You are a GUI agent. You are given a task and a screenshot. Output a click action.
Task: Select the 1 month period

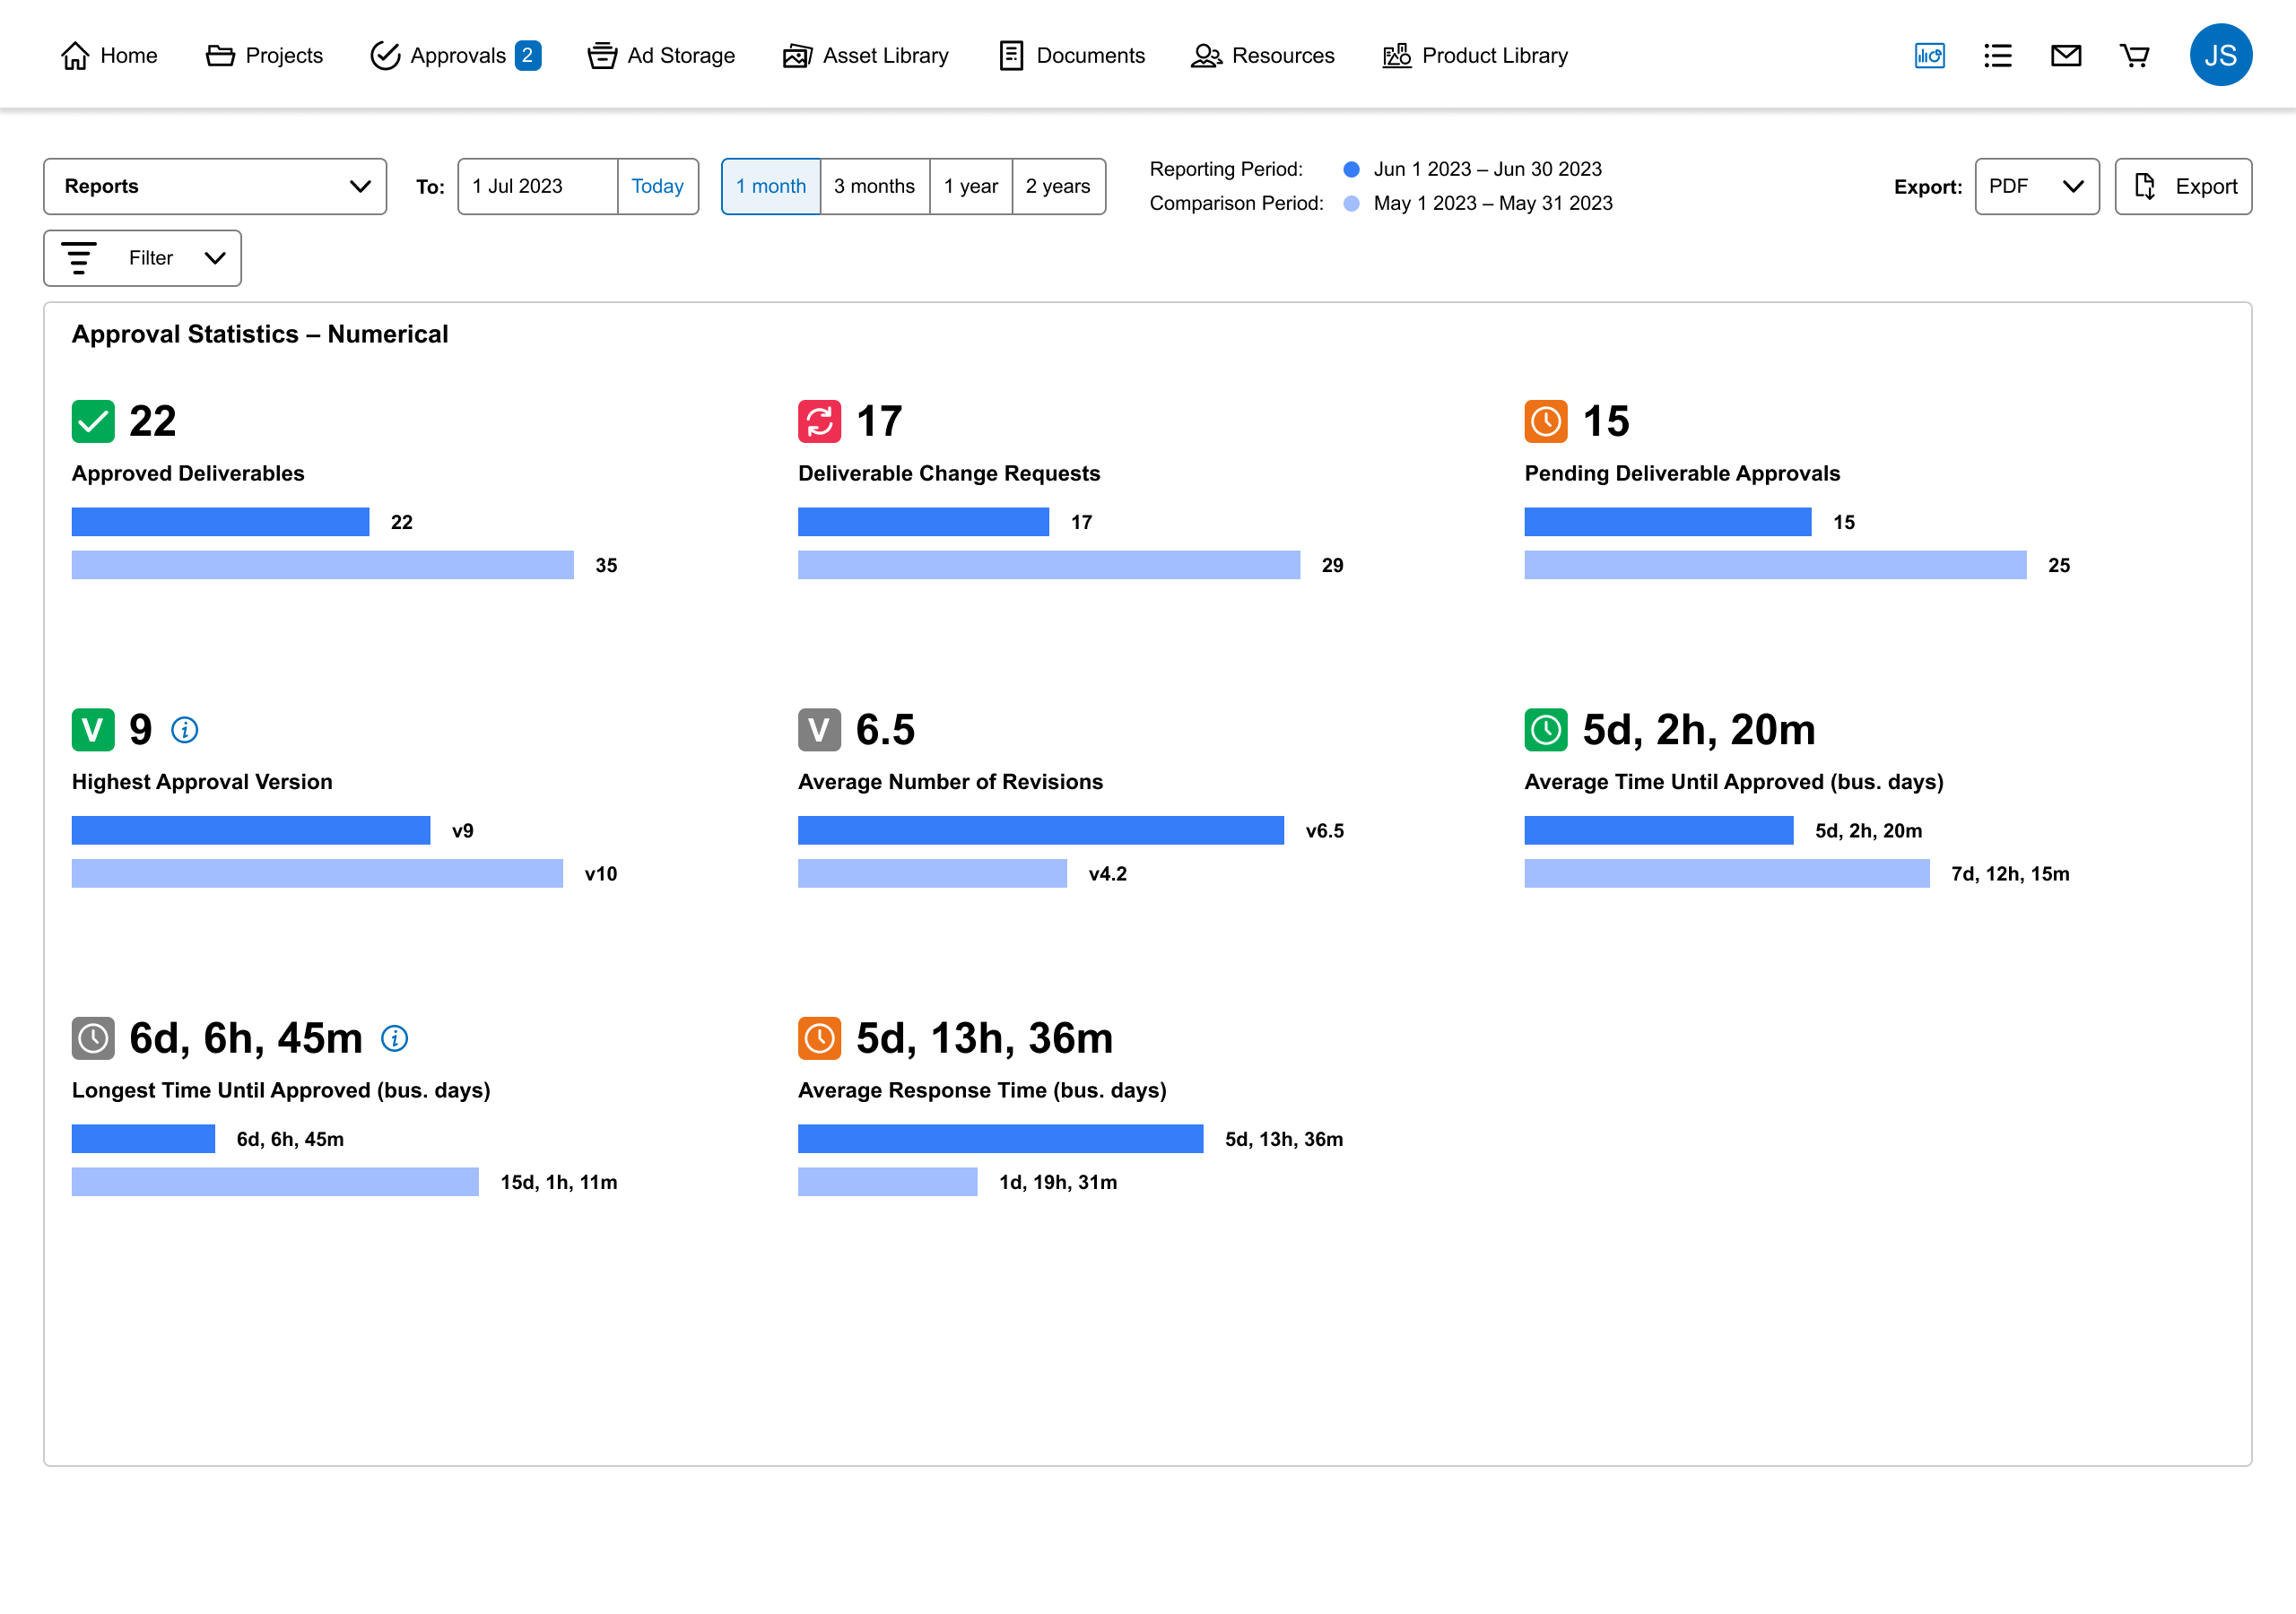click(x=771, y=186)
